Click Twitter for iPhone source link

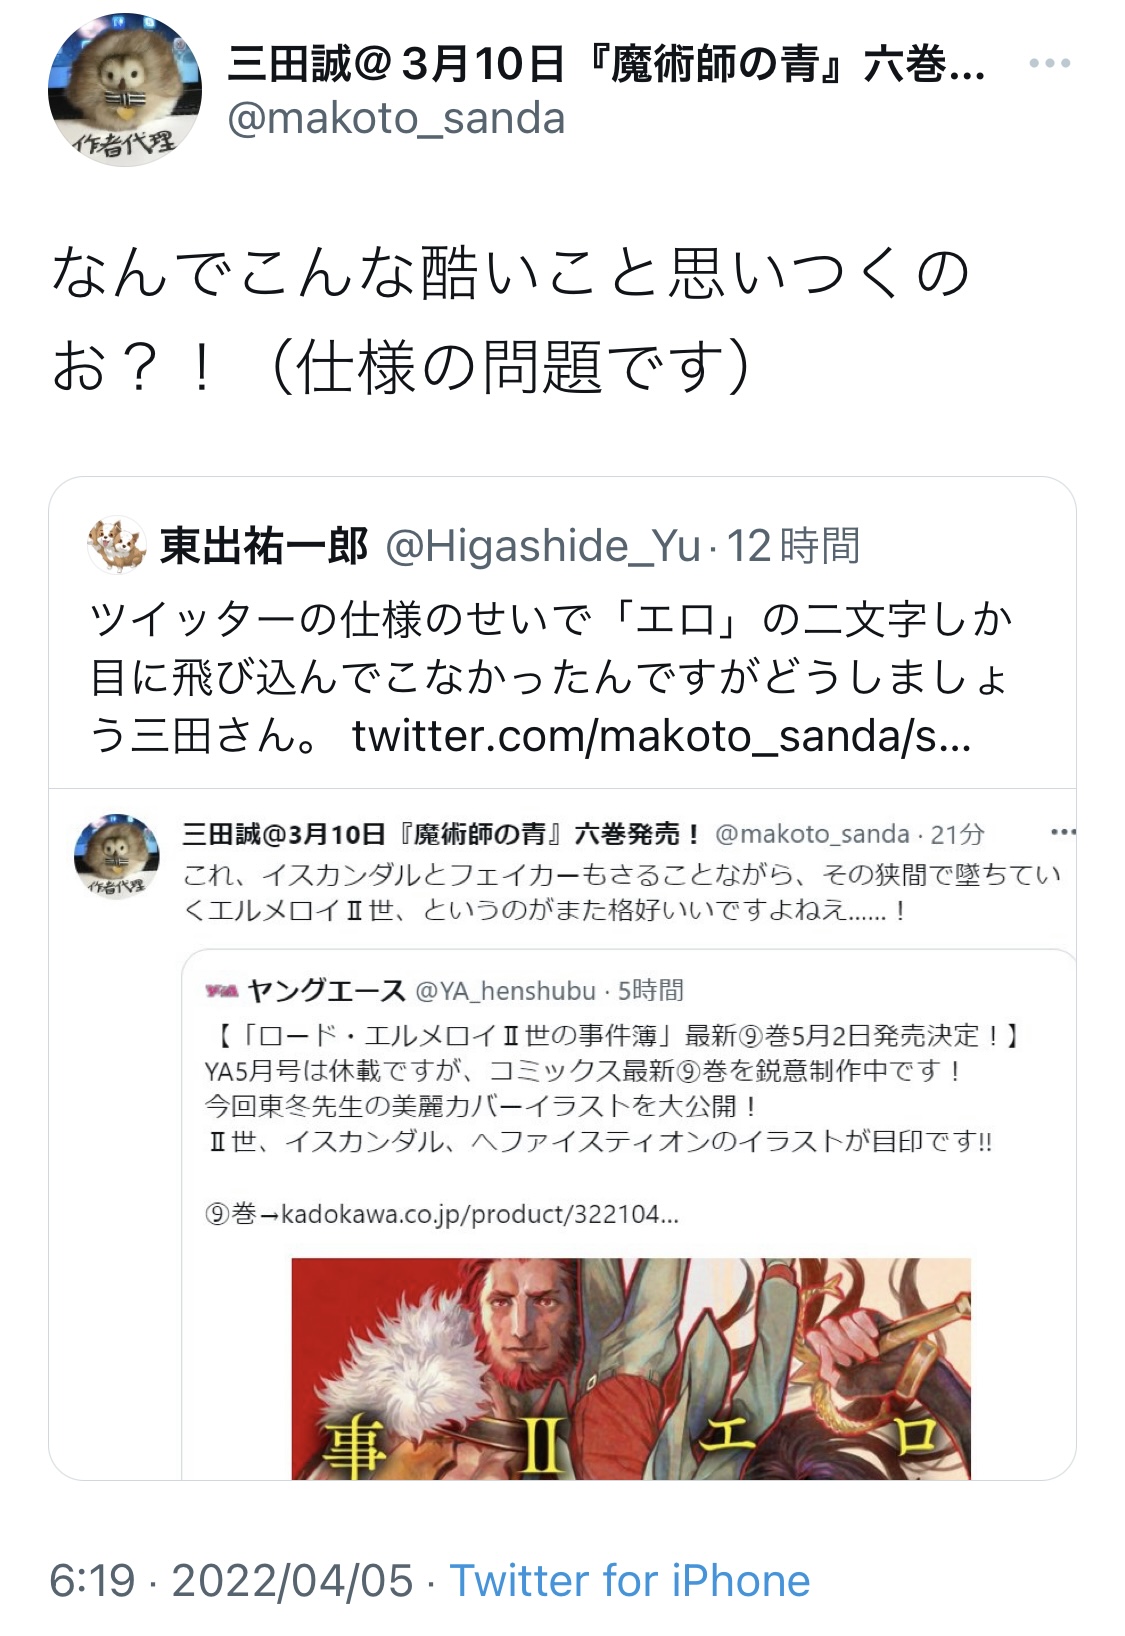click(630, 1581)
